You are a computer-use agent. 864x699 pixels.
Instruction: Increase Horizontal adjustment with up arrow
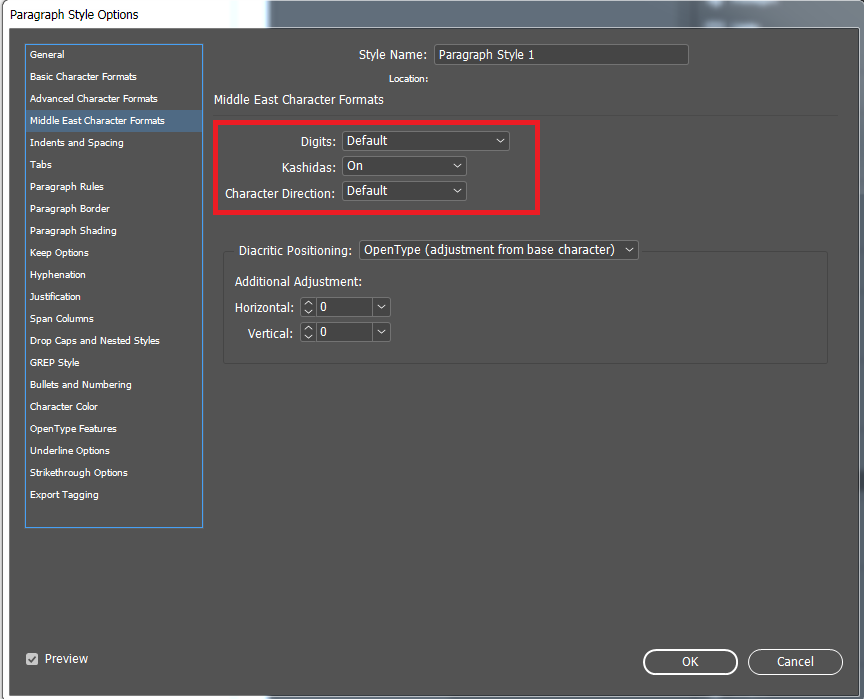pyautogui.click(x=308, y=302)
